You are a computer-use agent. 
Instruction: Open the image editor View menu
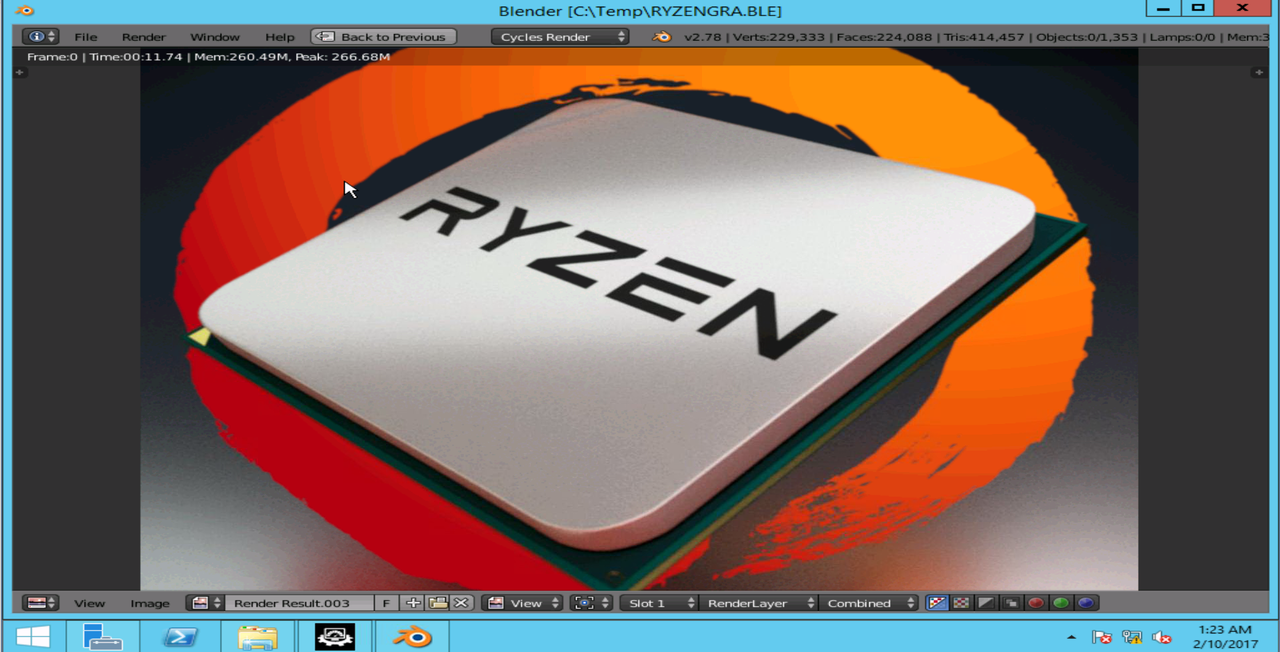[x=89, y=603]
